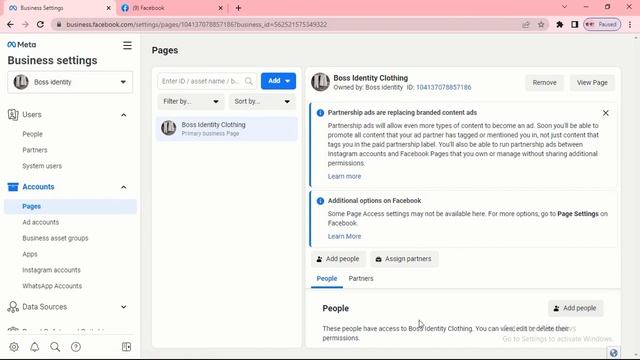Click the Data Sources icon
The image size is (640, 360).
13,307
